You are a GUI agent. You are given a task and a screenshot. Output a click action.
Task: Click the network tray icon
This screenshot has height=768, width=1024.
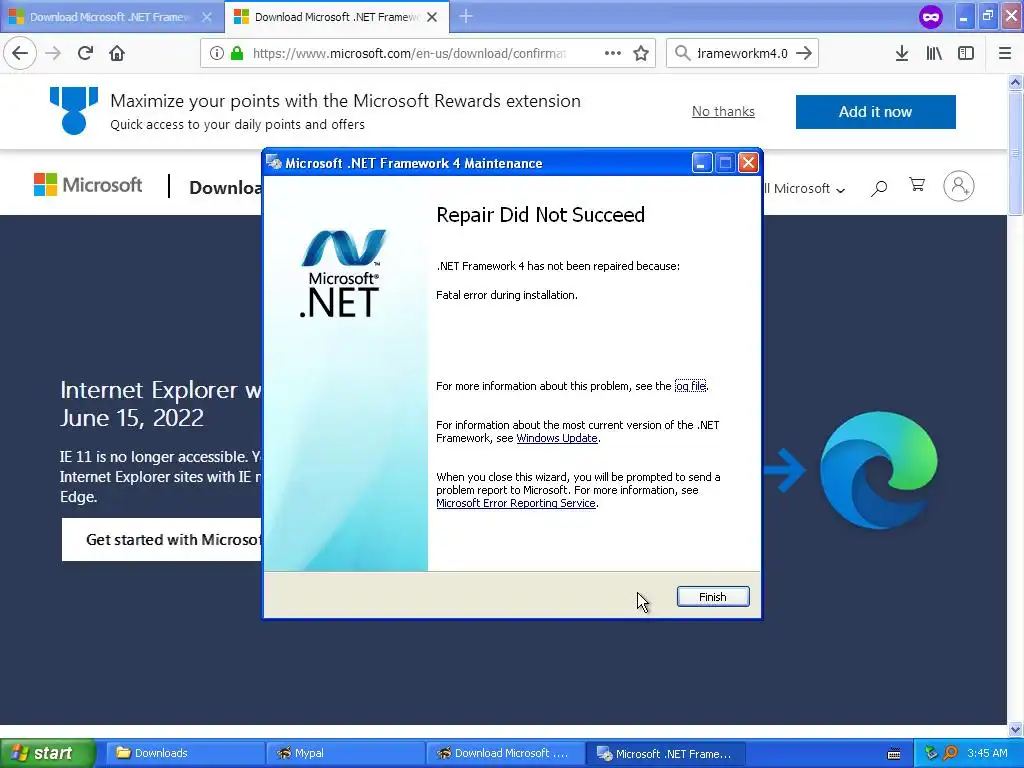(x=931, y=753)
